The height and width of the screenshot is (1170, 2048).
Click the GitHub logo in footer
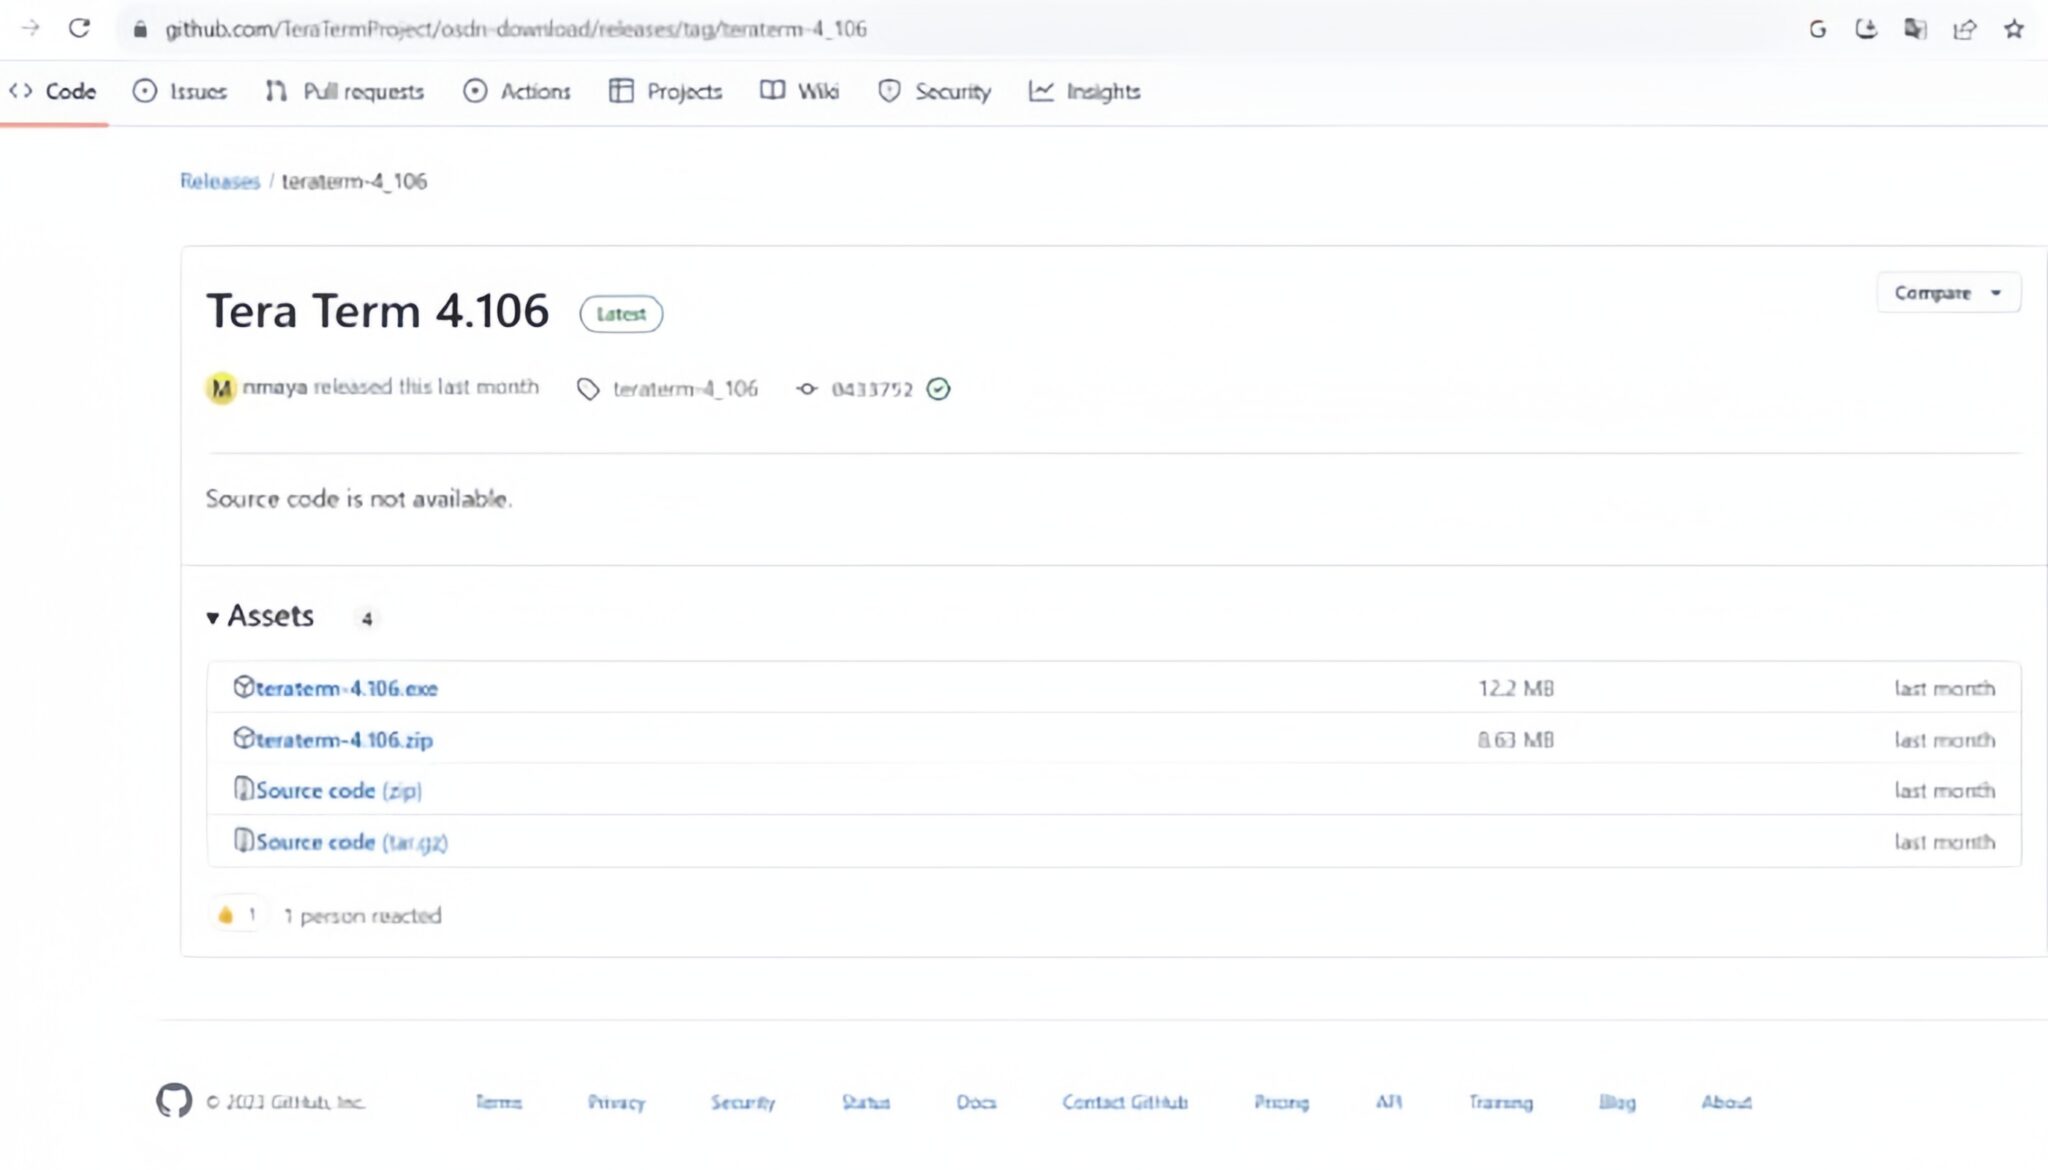pyautogui.click(x=174, y=1100)
